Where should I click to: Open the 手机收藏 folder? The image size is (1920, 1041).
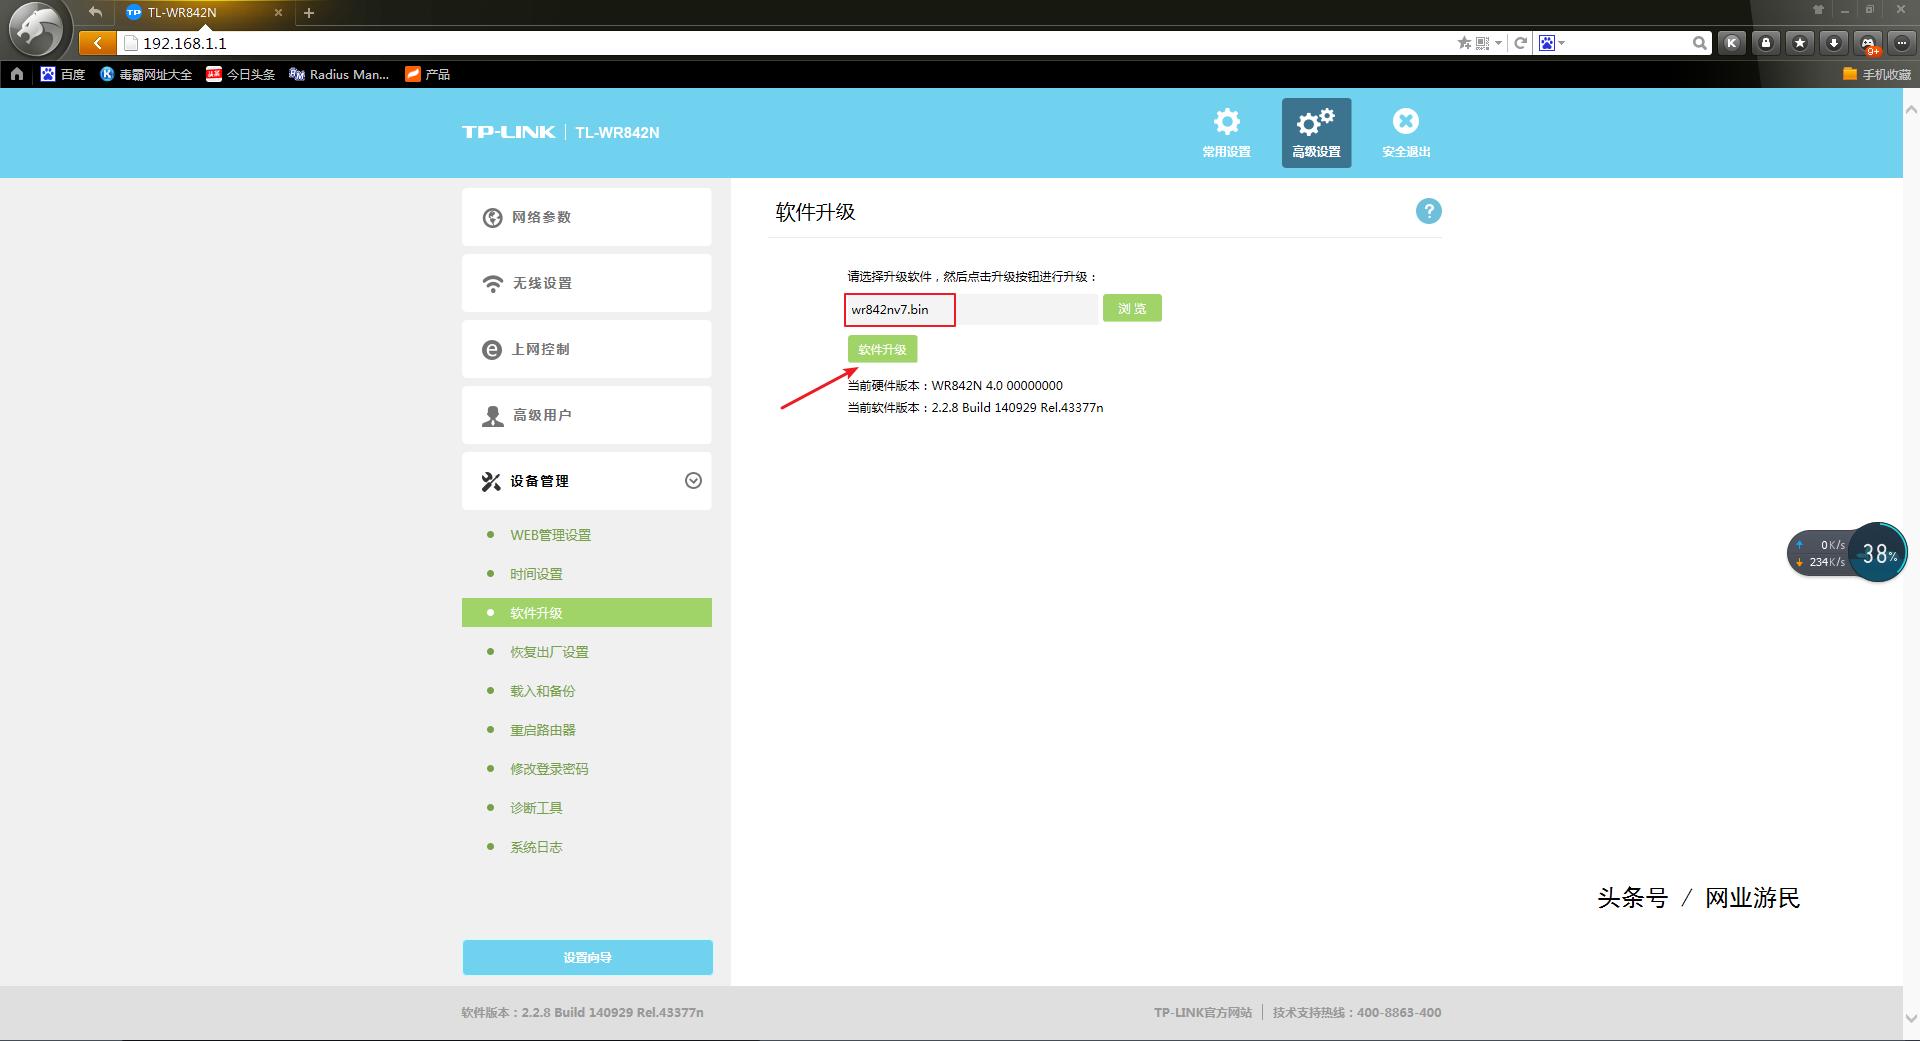point(1877,74)
